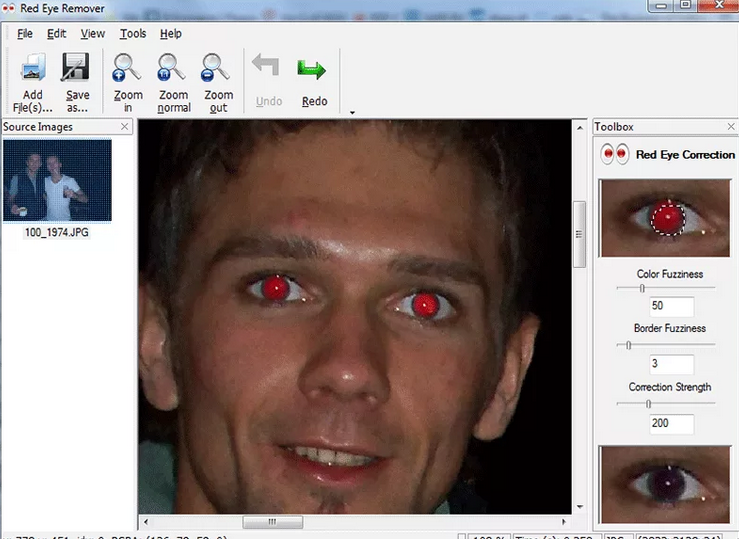Click the vertical scrollbar thumb
The width and height of the screenshot is (739, 539).
point(579,234)
